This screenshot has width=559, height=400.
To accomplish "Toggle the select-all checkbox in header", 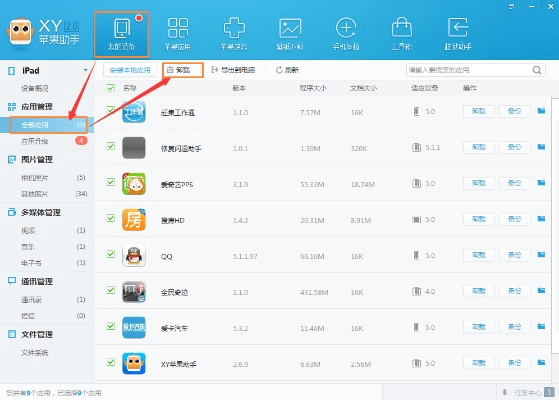I will coord(111,88).
